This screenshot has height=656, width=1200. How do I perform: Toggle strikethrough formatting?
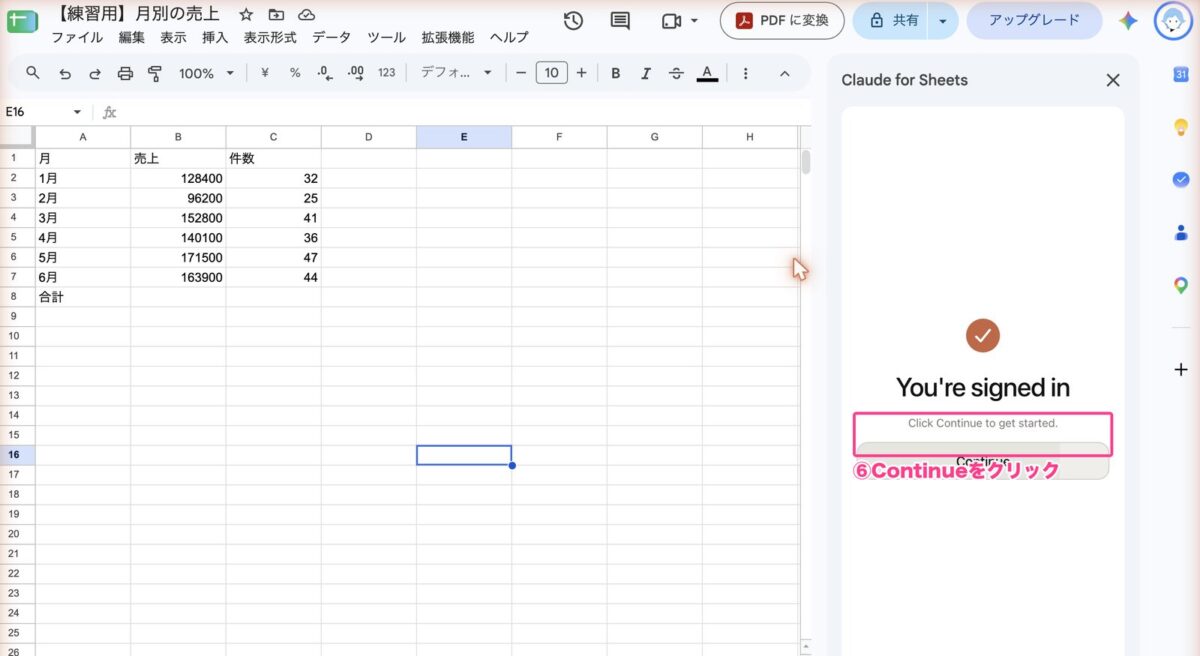click(676, 73)
